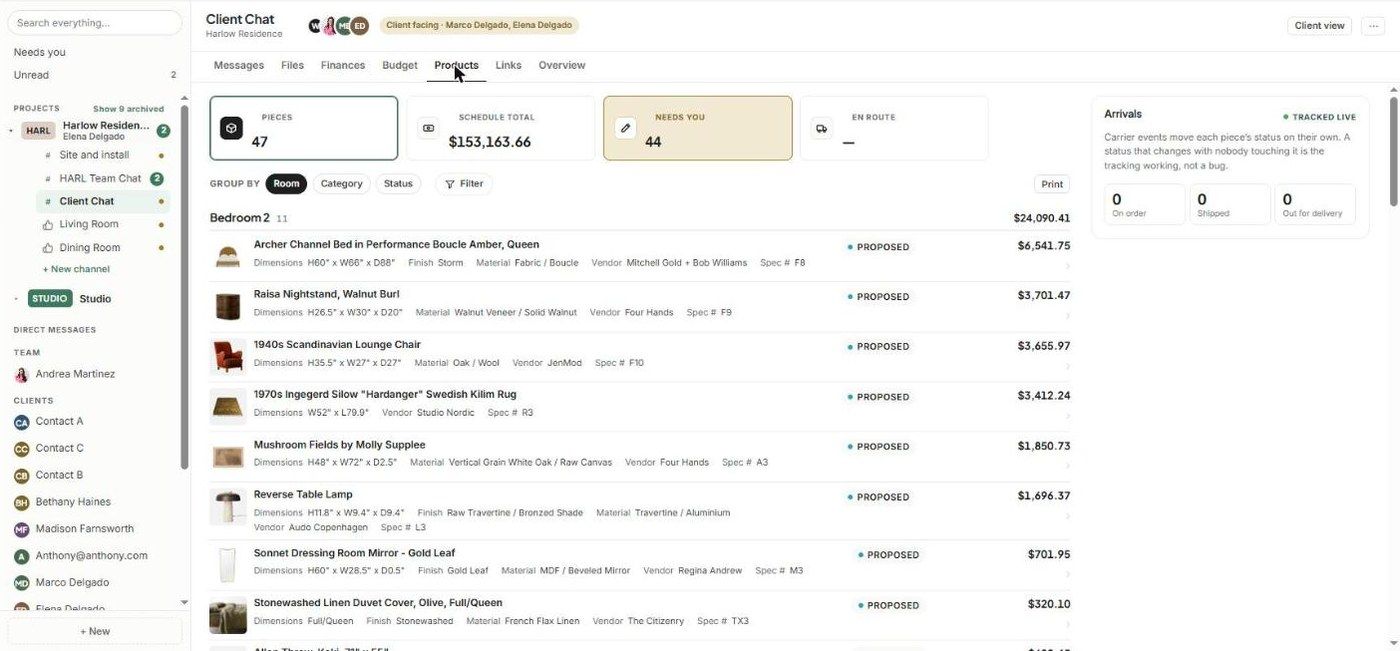Click the sidebar vertical scrollbar thumb
Image resolution: width=1400 pixels, height=651 pixels.
[x=184, y=285]
